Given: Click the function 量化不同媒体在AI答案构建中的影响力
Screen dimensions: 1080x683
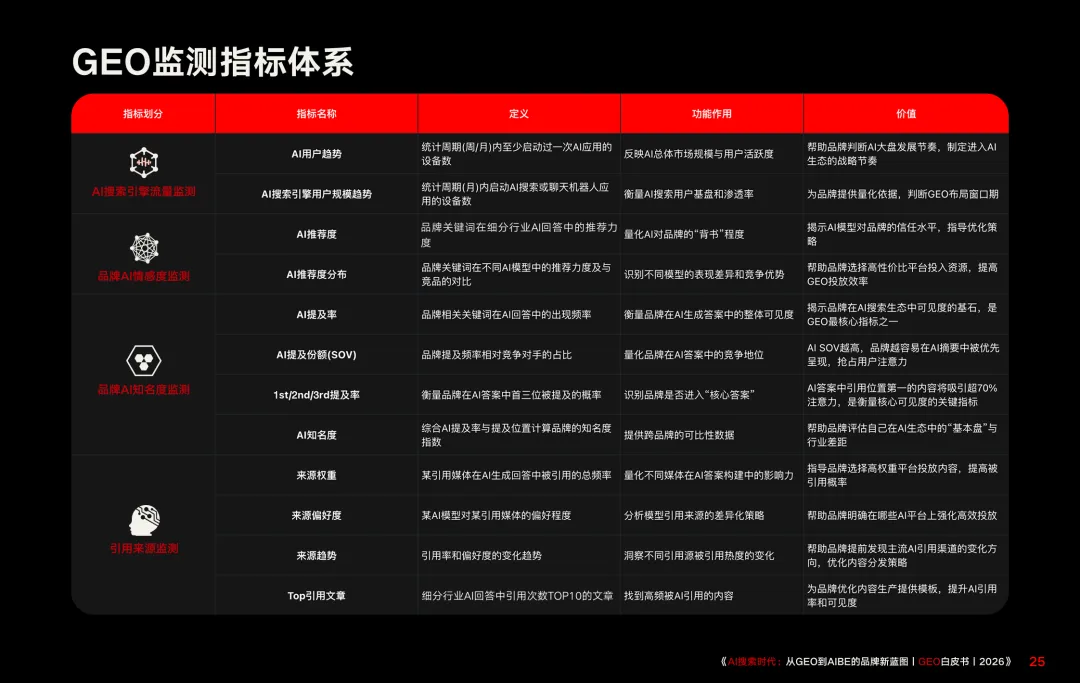Looking at the screenshot, I should (709, 475).
